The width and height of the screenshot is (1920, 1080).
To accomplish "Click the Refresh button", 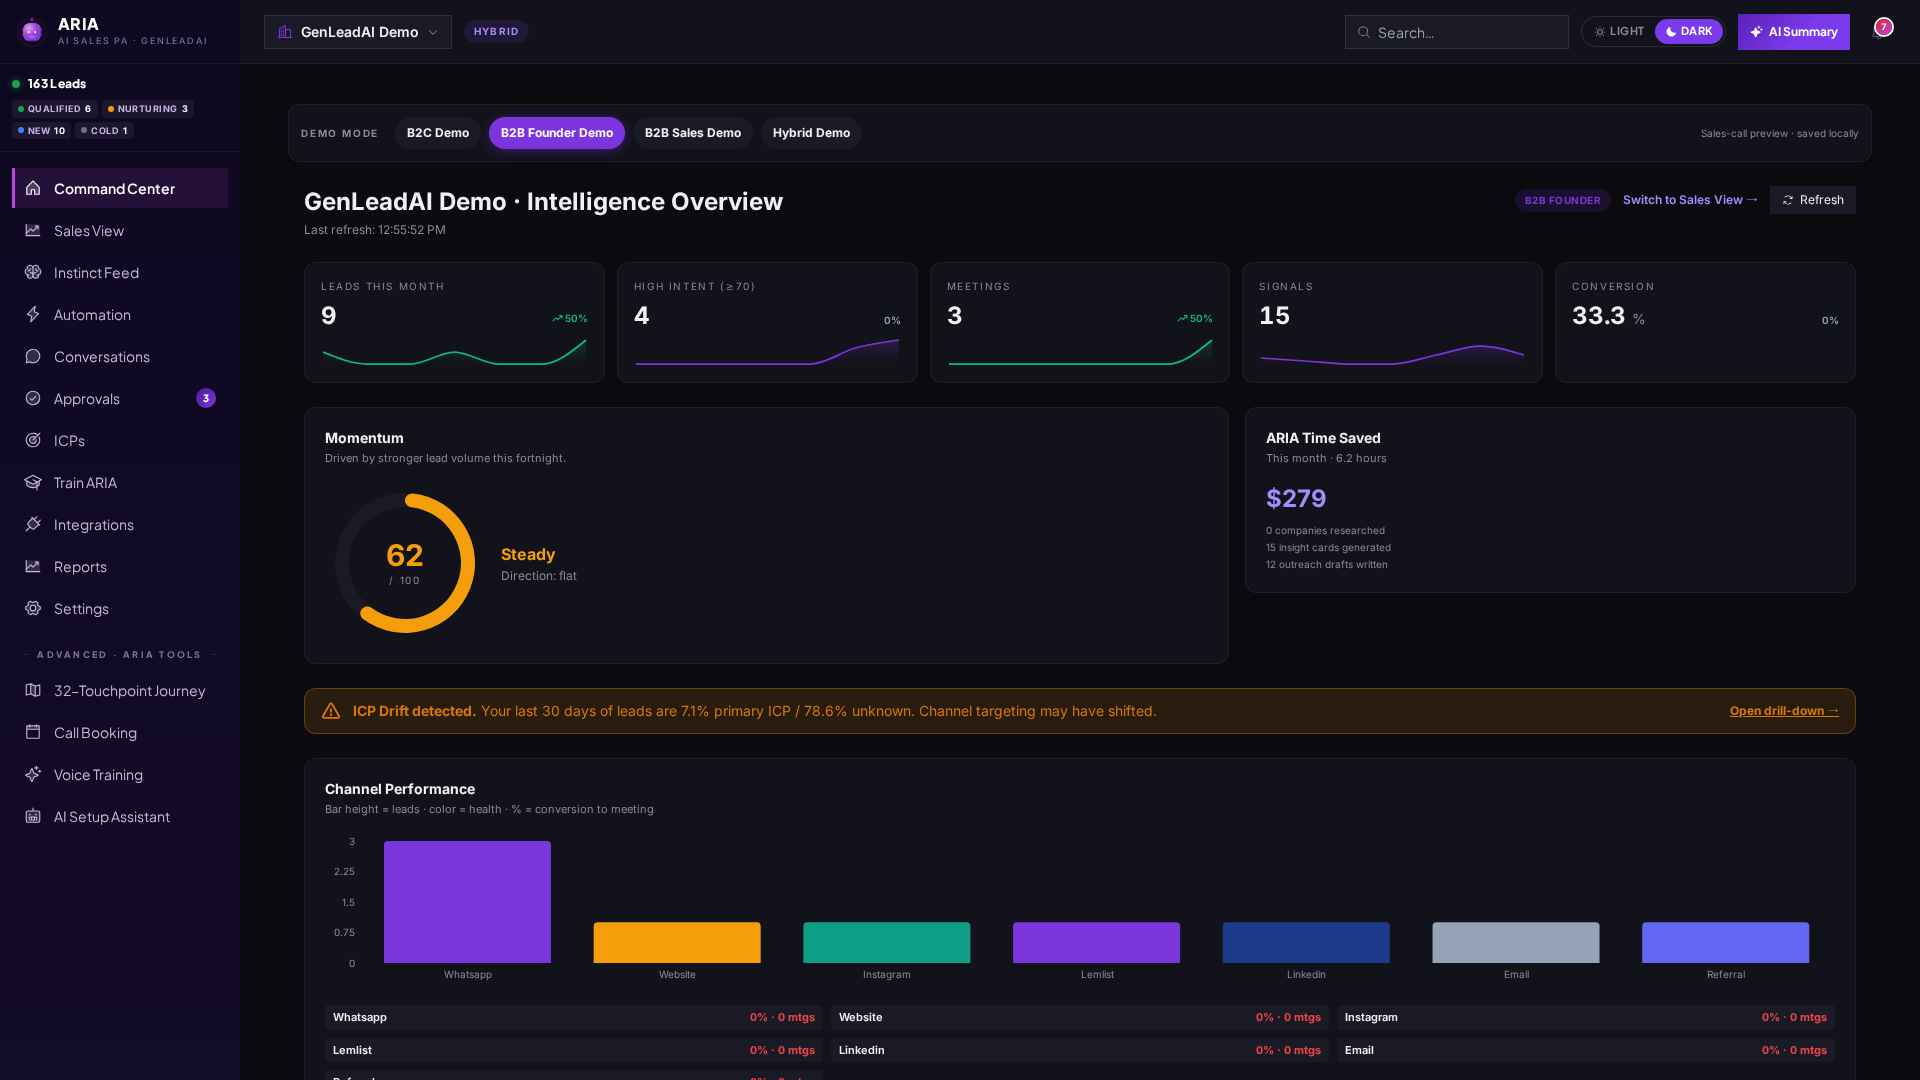I will point(1812,200).
